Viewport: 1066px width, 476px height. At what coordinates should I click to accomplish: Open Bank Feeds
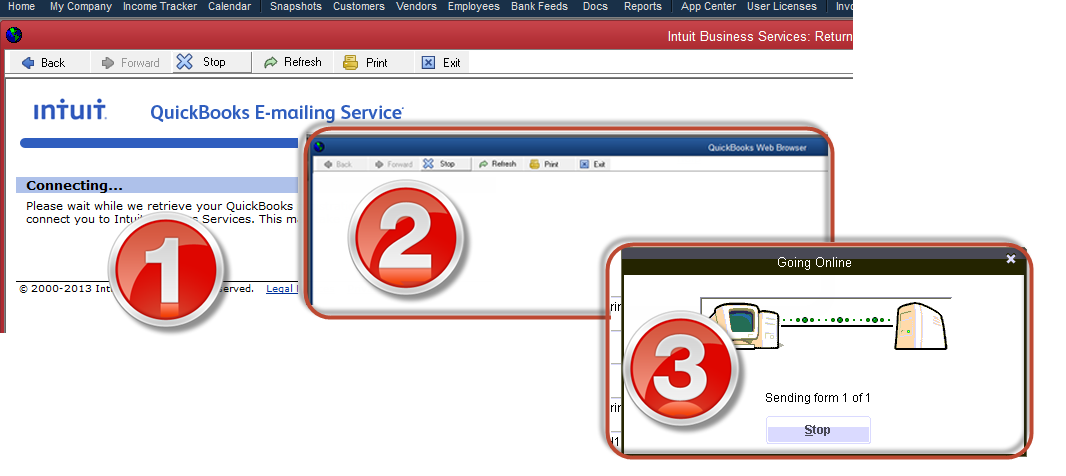coord(539,6)
